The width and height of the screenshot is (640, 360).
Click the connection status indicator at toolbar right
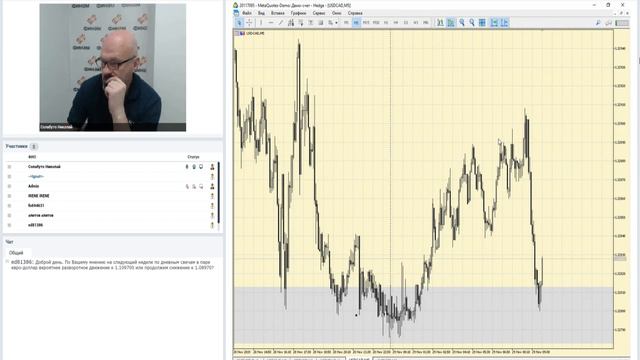click(622, 23)
